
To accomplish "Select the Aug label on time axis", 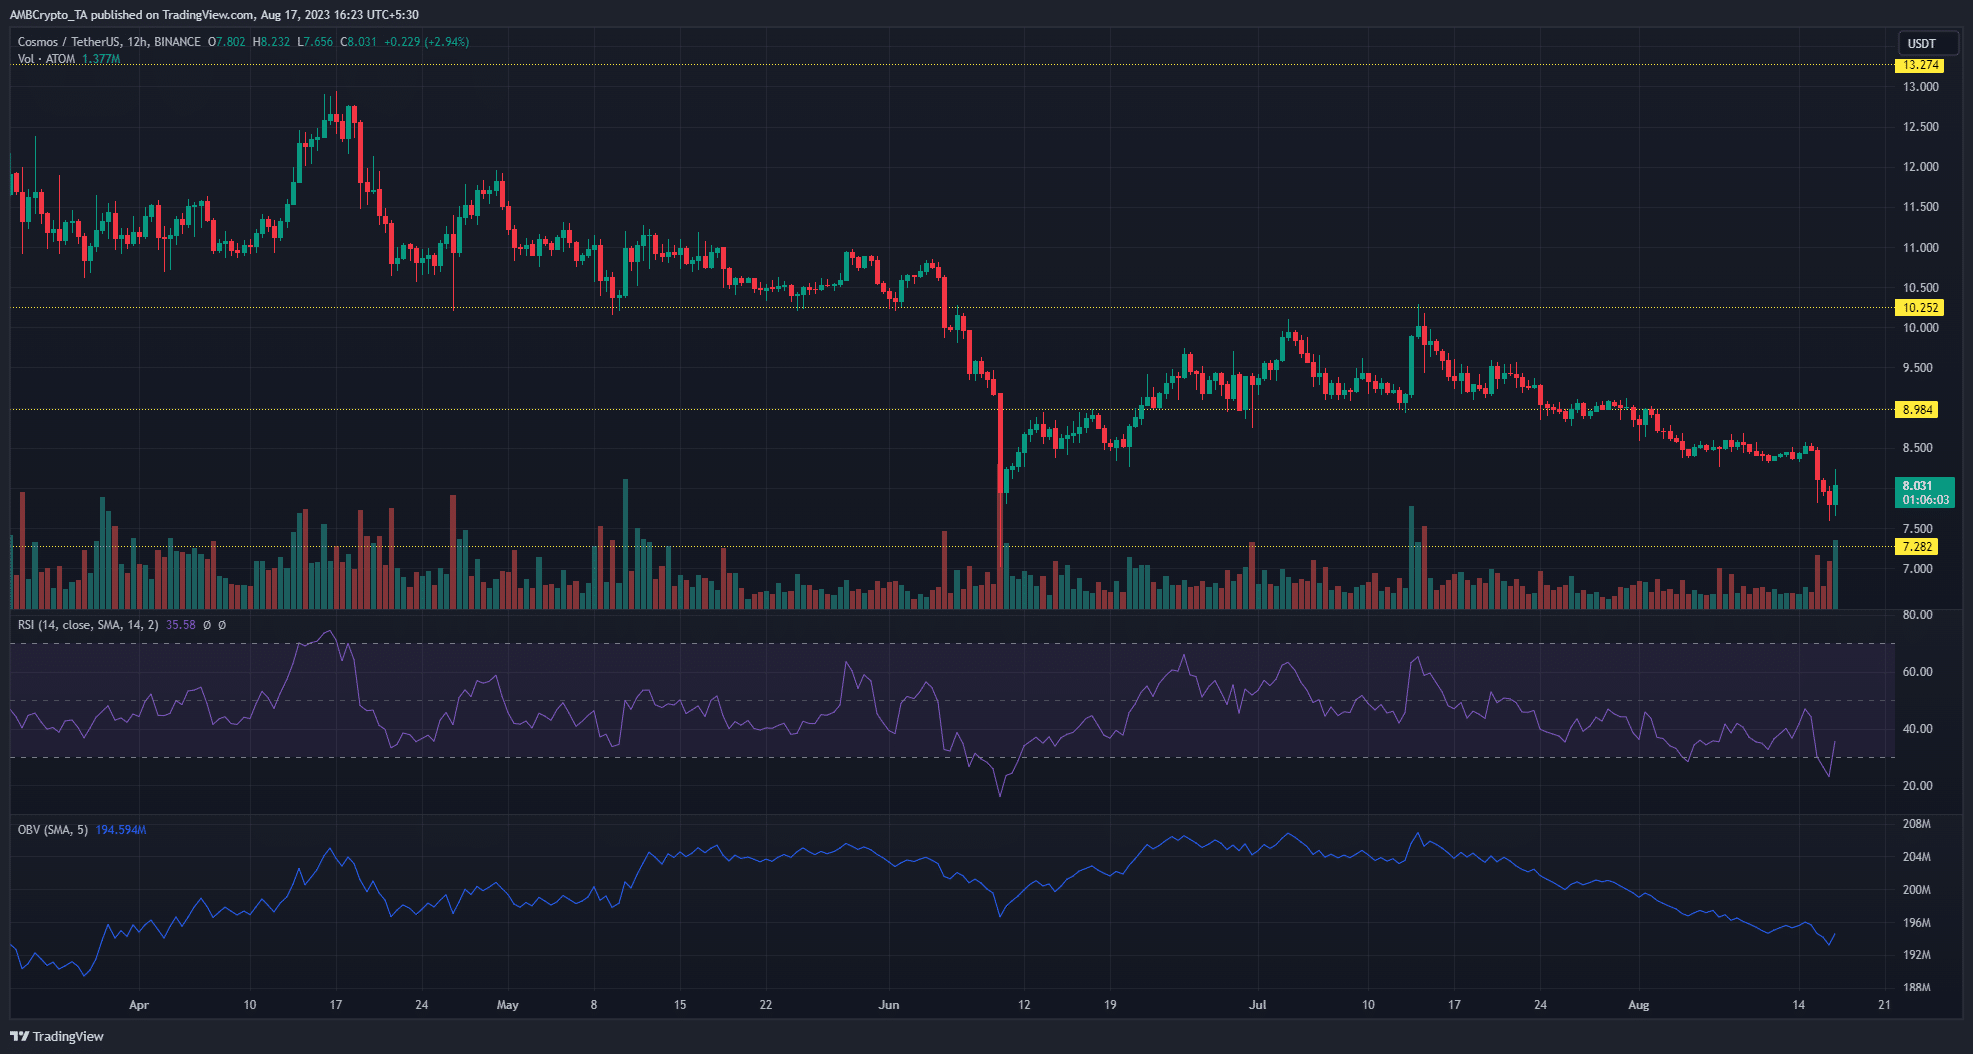I will [1638, 1005].
